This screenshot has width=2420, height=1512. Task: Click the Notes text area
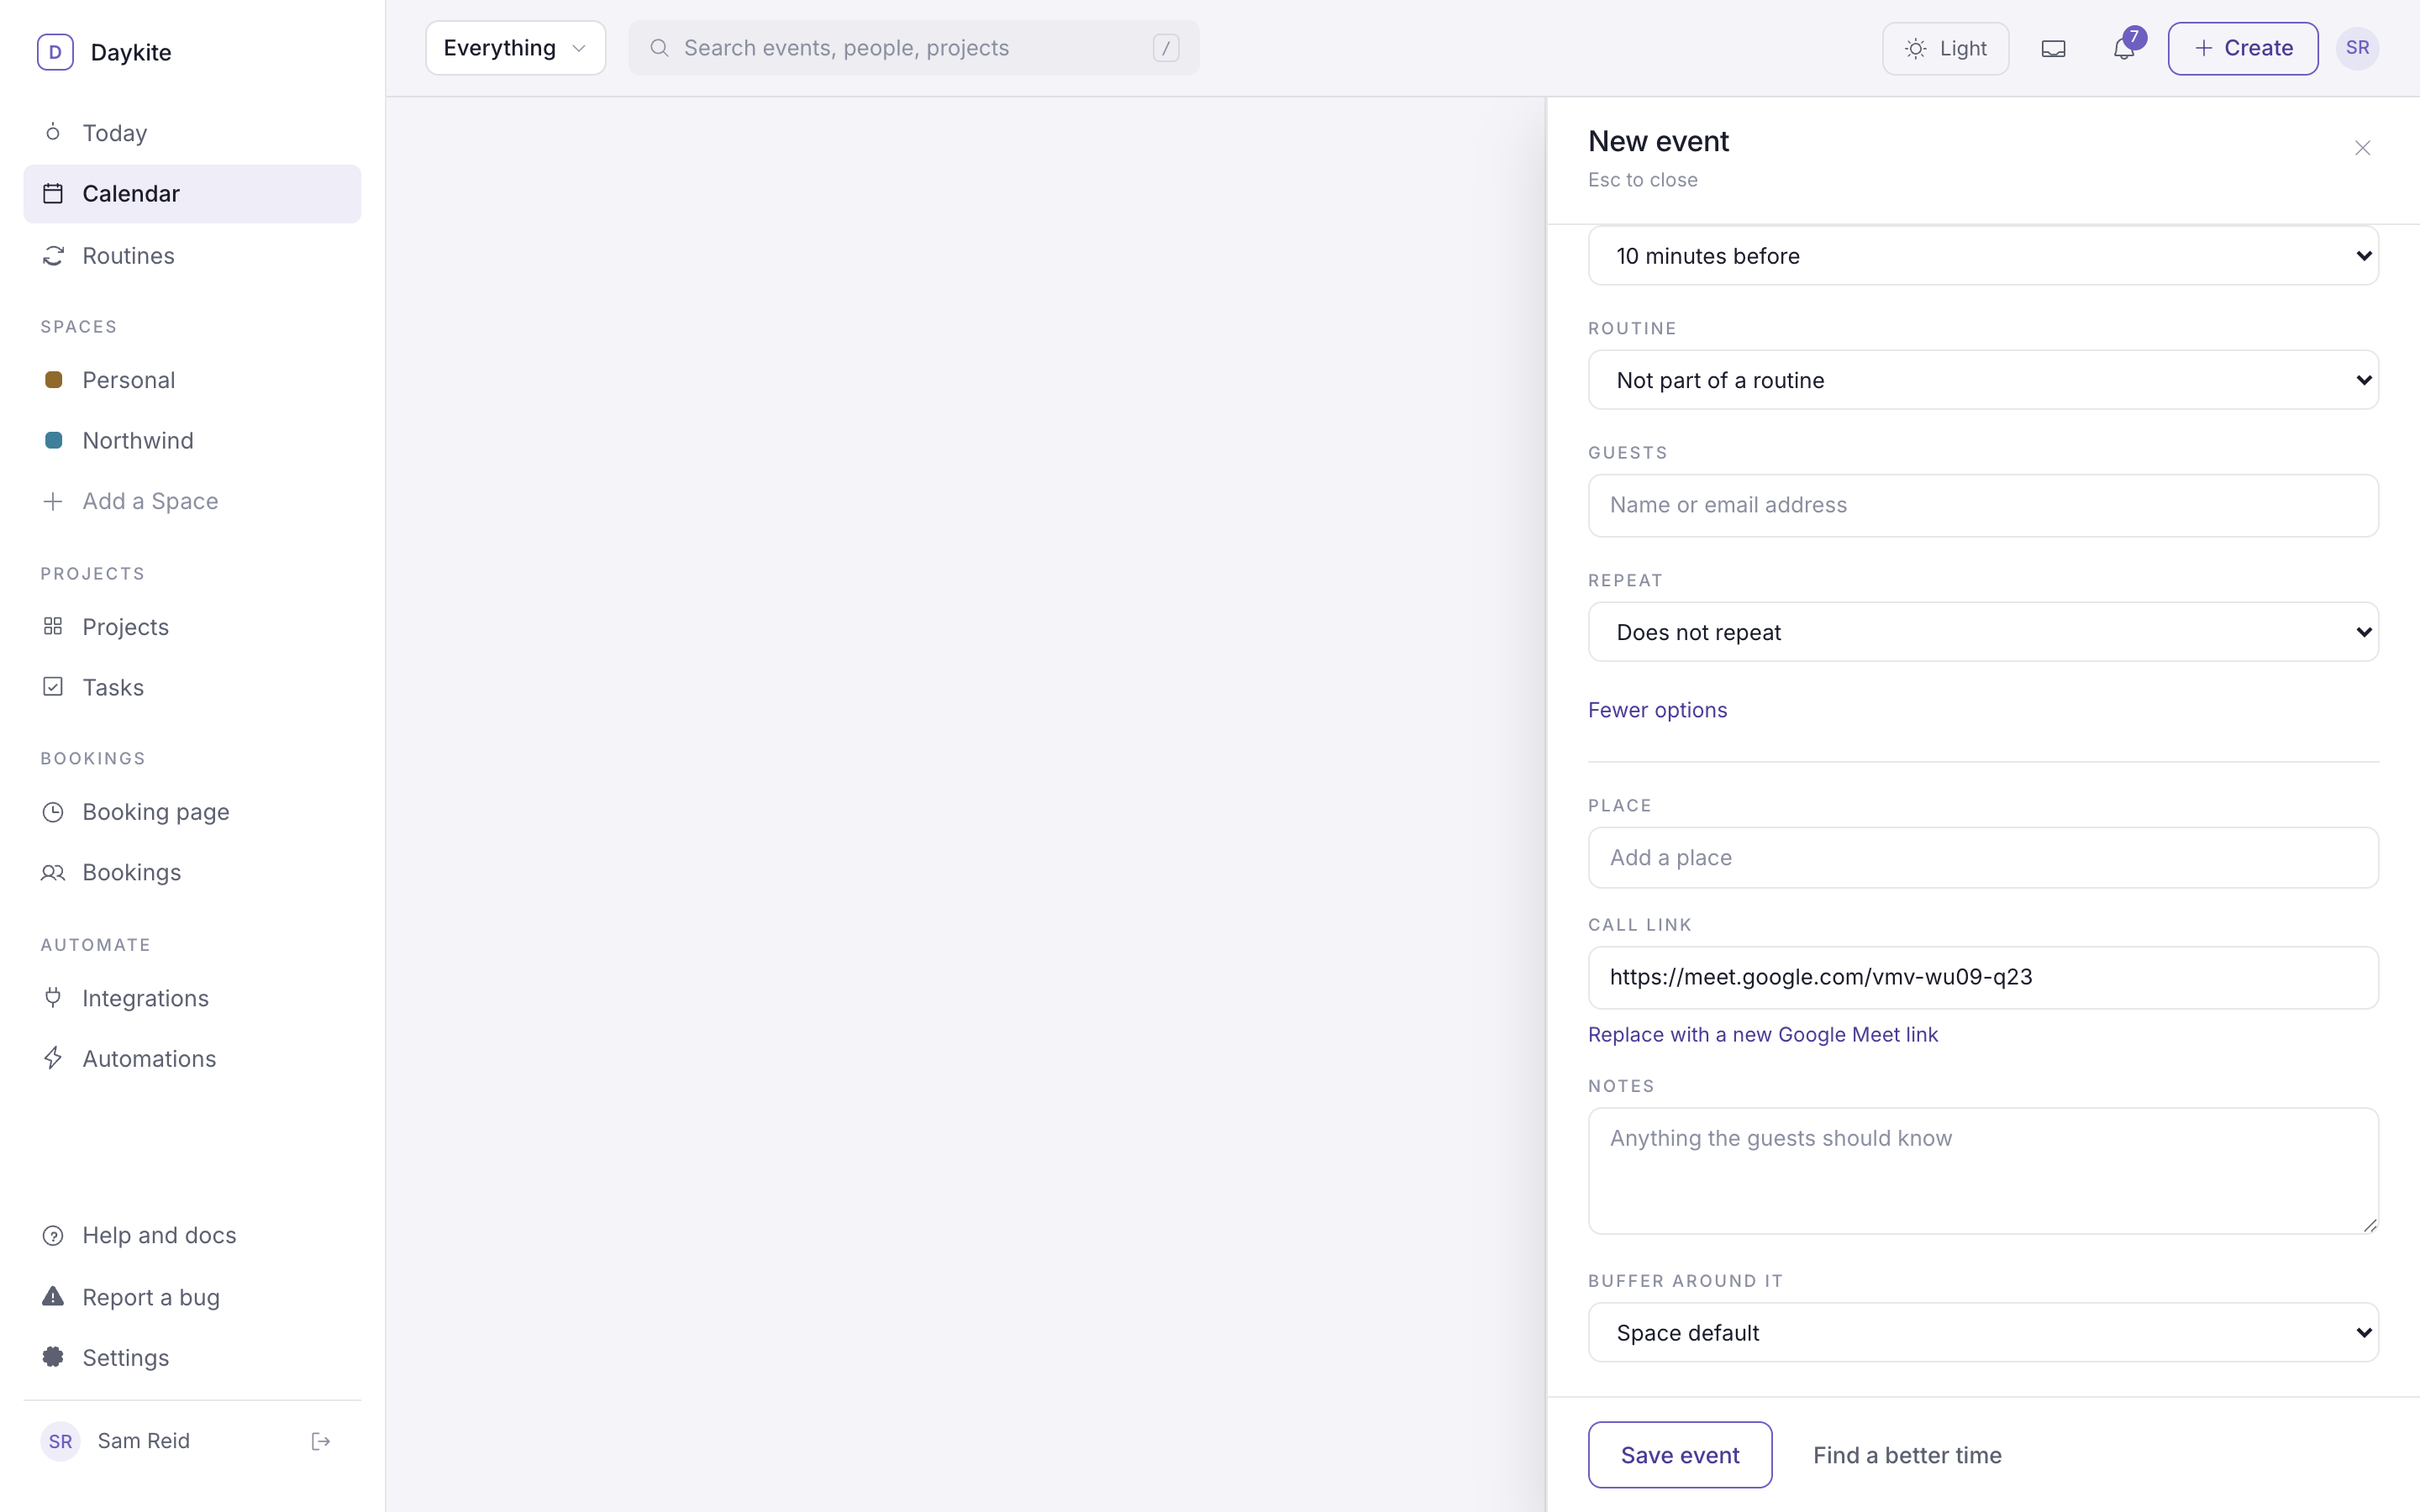coord(1983,1171)
